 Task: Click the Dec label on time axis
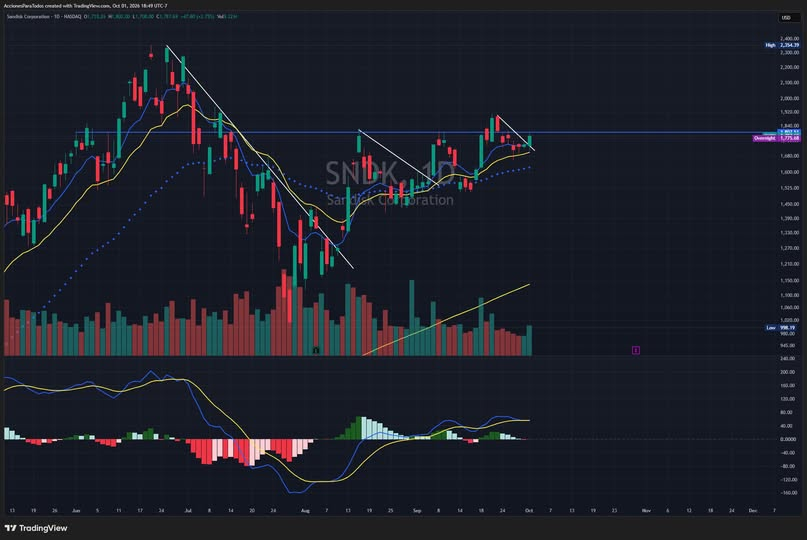pos(752,511)
